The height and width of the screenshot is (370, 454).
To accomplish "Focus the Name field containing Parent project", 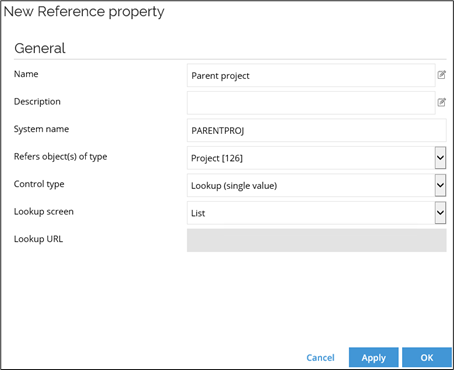I will click(311, 75).
